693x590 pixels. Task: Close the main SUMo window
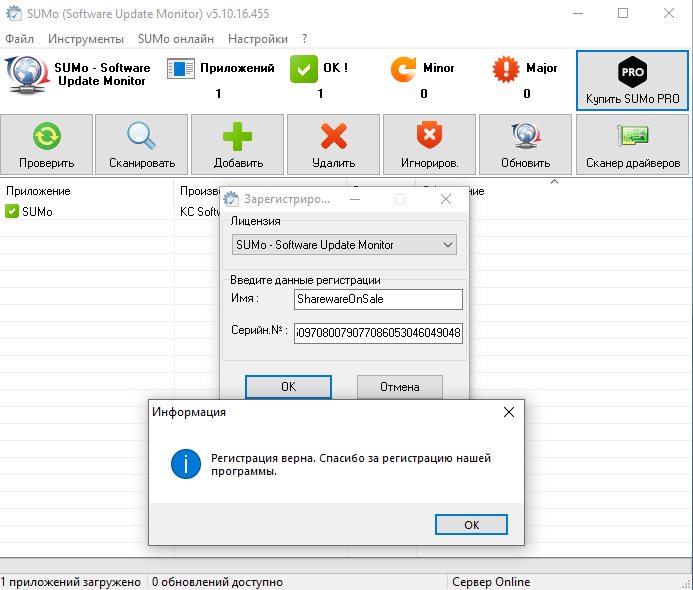point(669,13)
